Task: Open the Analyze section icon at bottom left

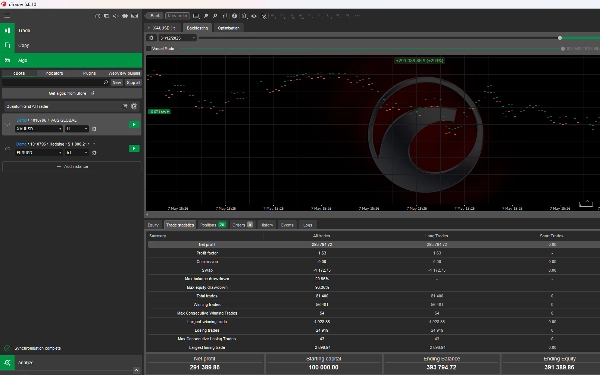Action: click(x=7, y=362)
